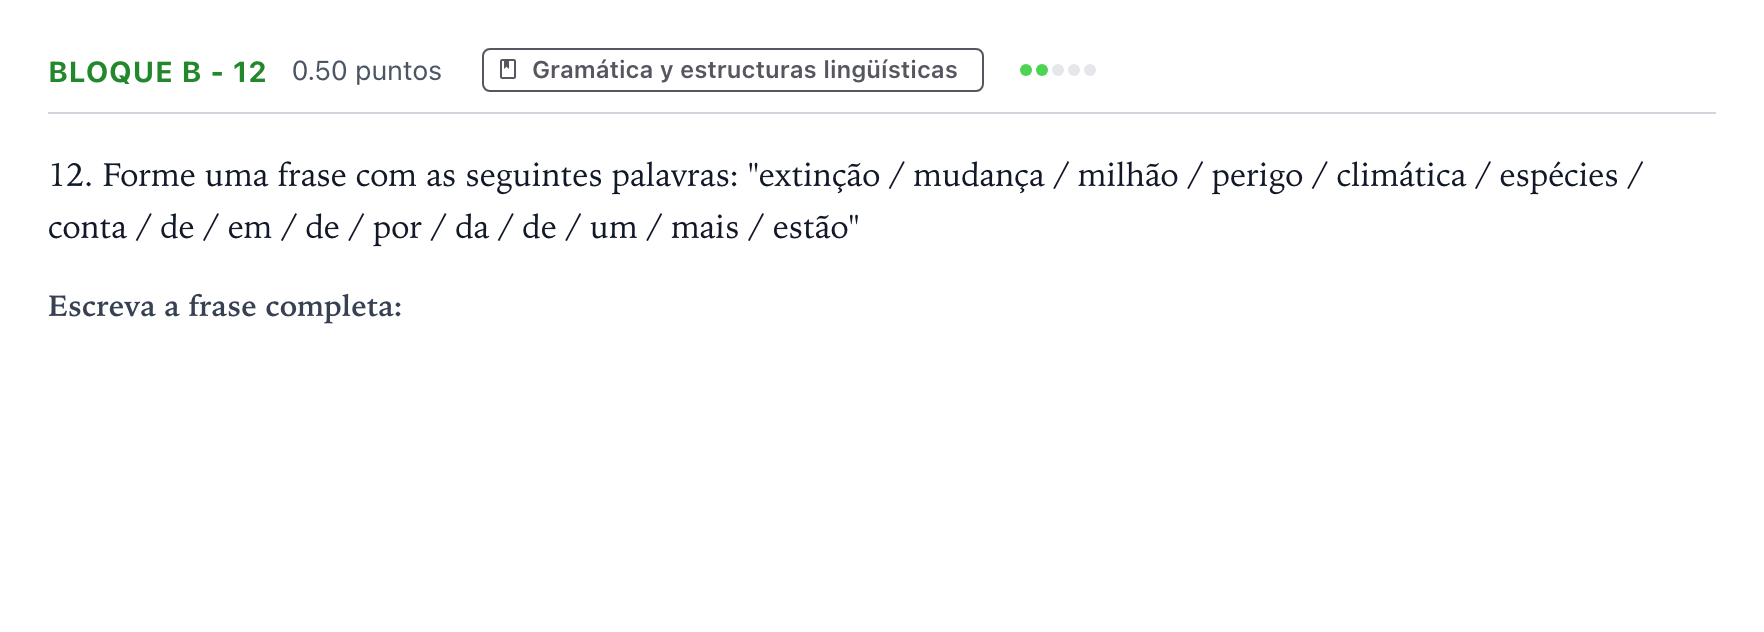Click the word "perigo" in the question
1764x632 pixels.
pyautogui.click(x=1257, y=177)
